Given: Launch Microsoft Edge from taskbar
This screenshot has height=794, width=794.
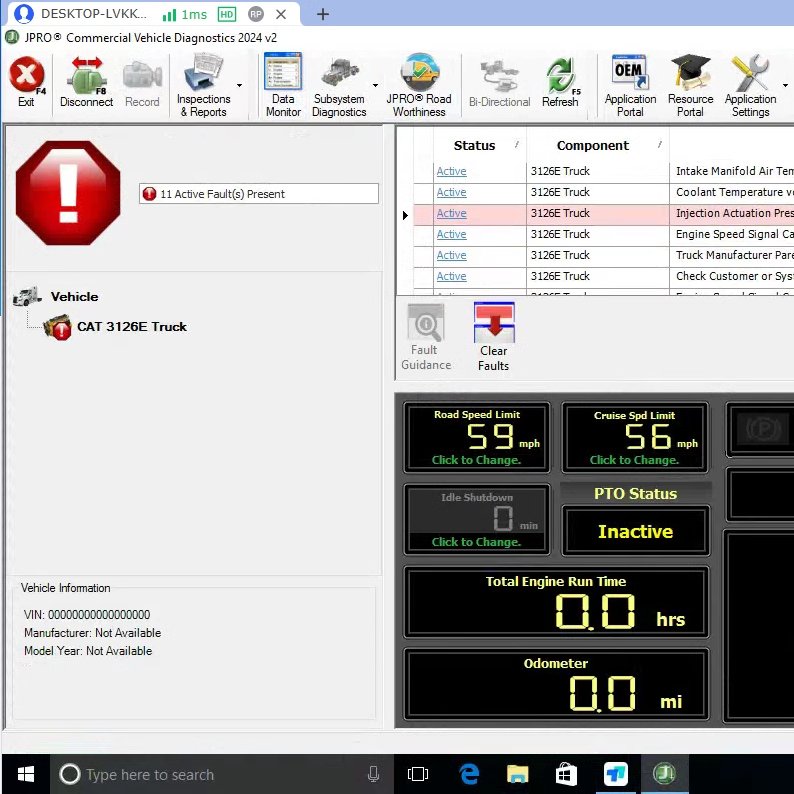Looking at the screenshot, I should pos(469,774).
